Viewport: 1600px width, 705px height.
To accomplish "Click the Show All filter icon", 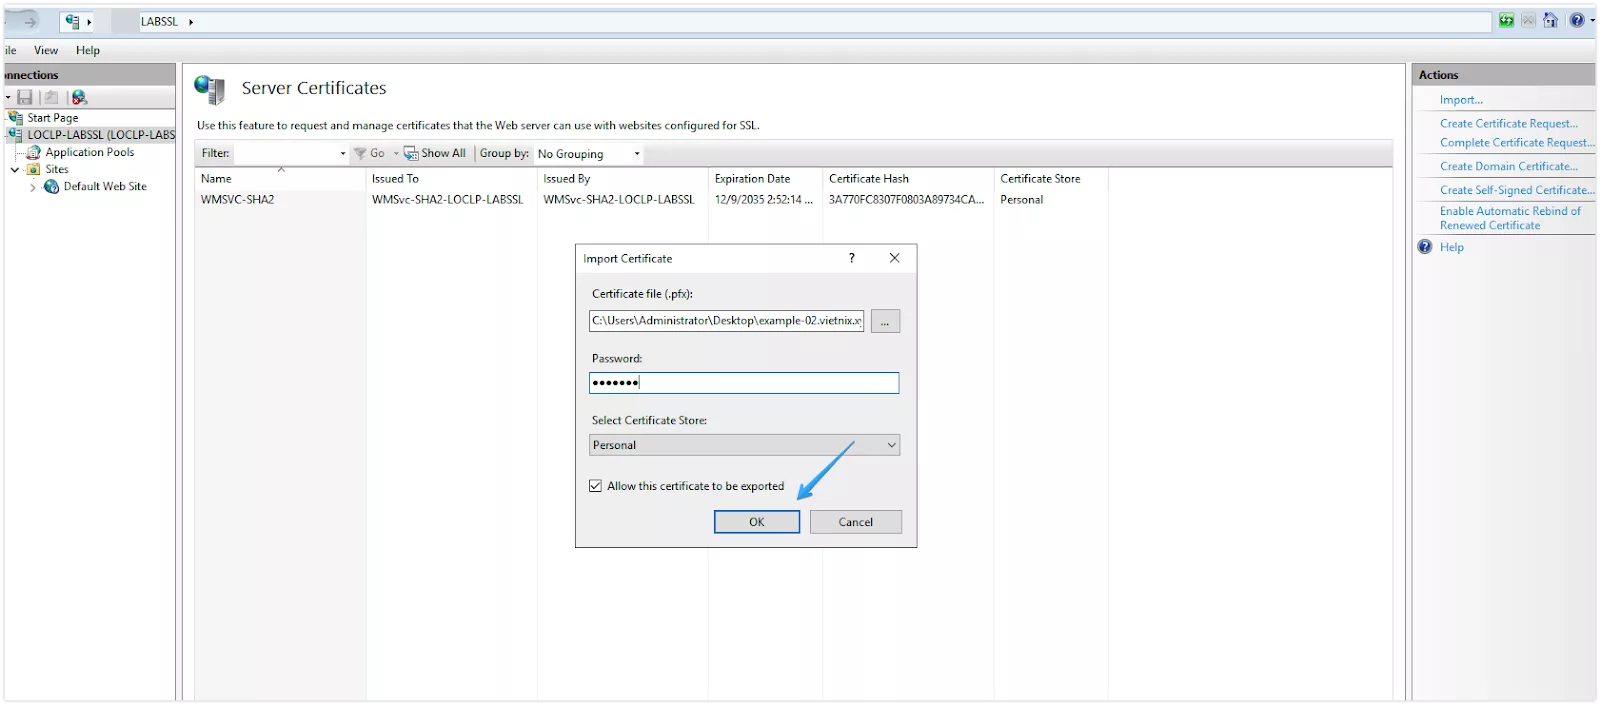I will (x=411, y=153).
